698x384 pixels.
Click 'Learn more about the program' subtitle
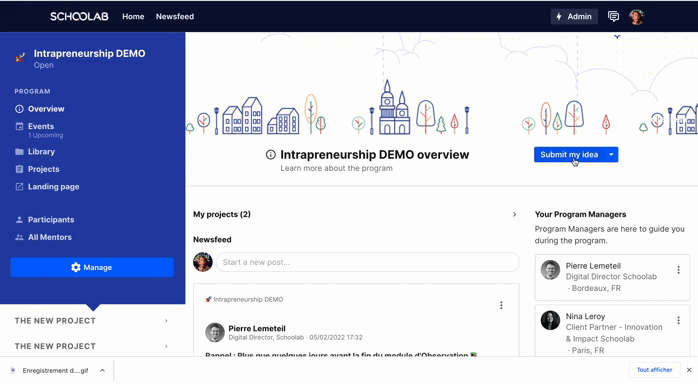(x=337, y=168)
